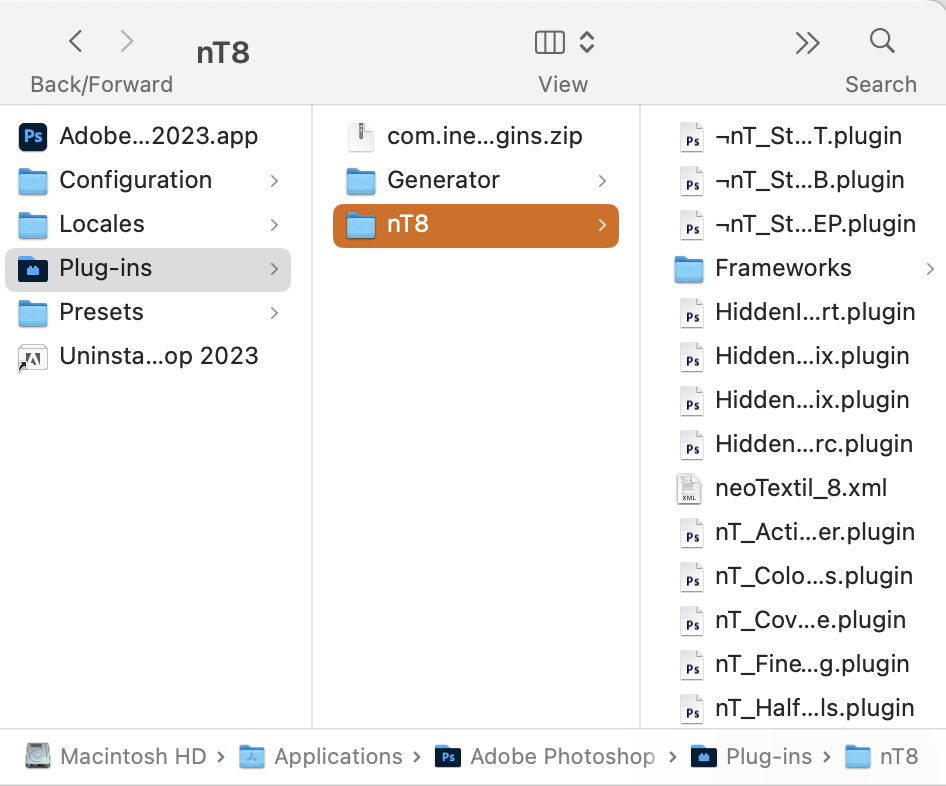Click the nT8 window title
This screenshot has width=946, height=786.
click(x=223, y=52)
